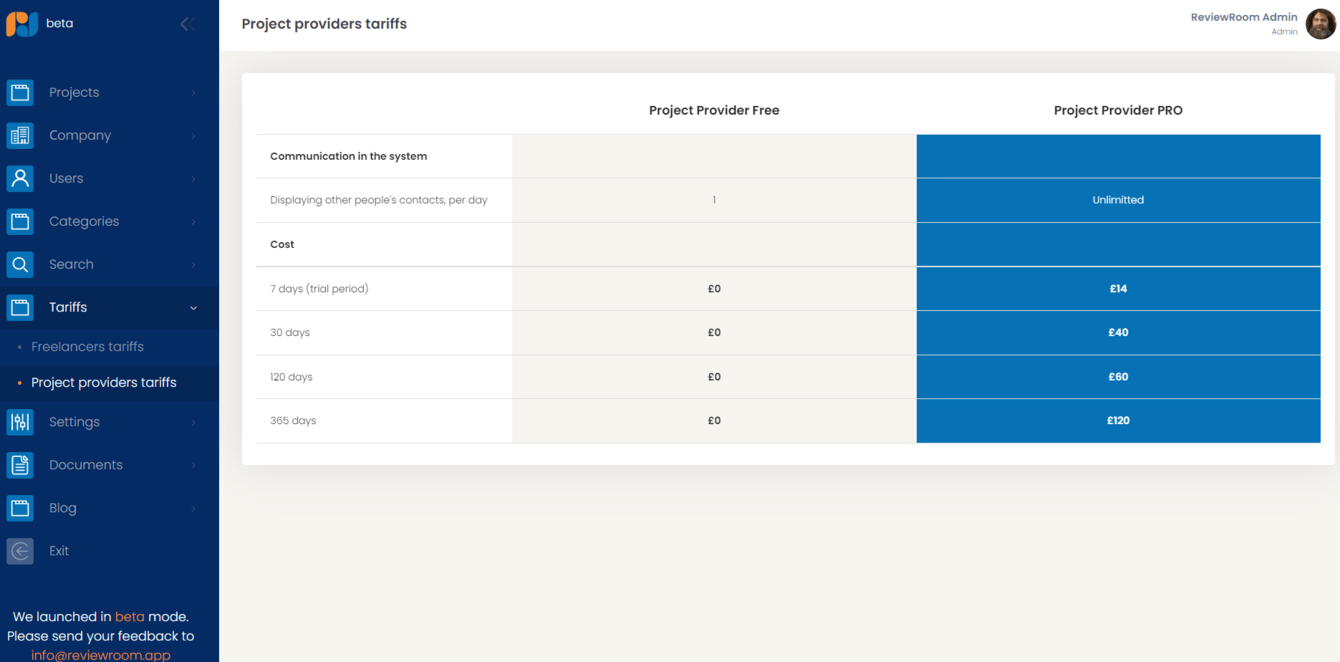The width and height of the screenshot is (1340, 662).
Task: Click the info@reviewroom.app email link
Action: [x=100, y=655]
